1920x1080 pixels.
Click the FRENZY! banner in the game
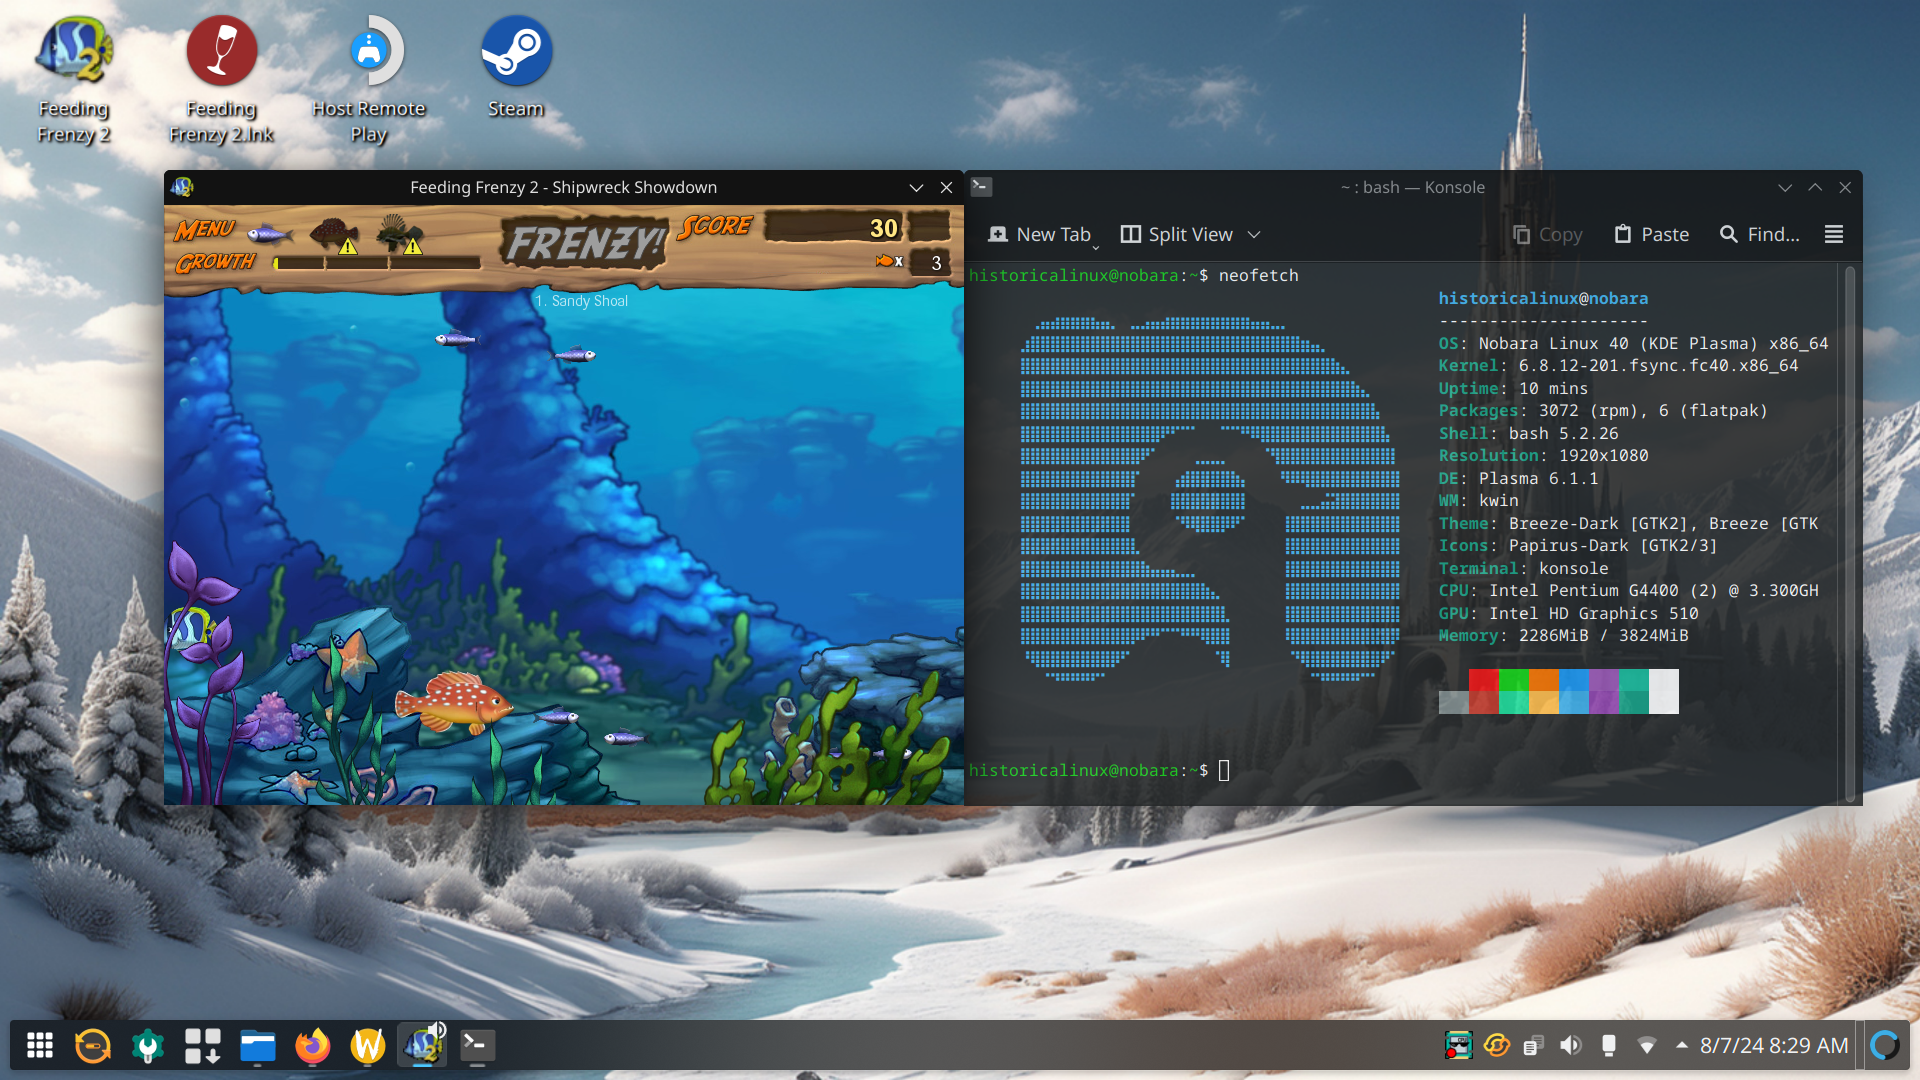tap(584, 243)
